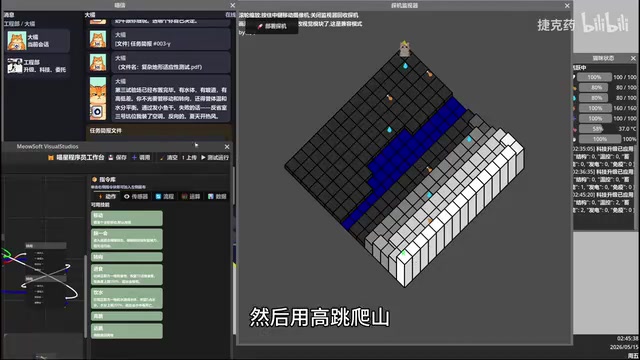The image size is (640, 360).
Task: Click the 工程部 / 大橘 breadcrumb
Action: tap(20, 24)
